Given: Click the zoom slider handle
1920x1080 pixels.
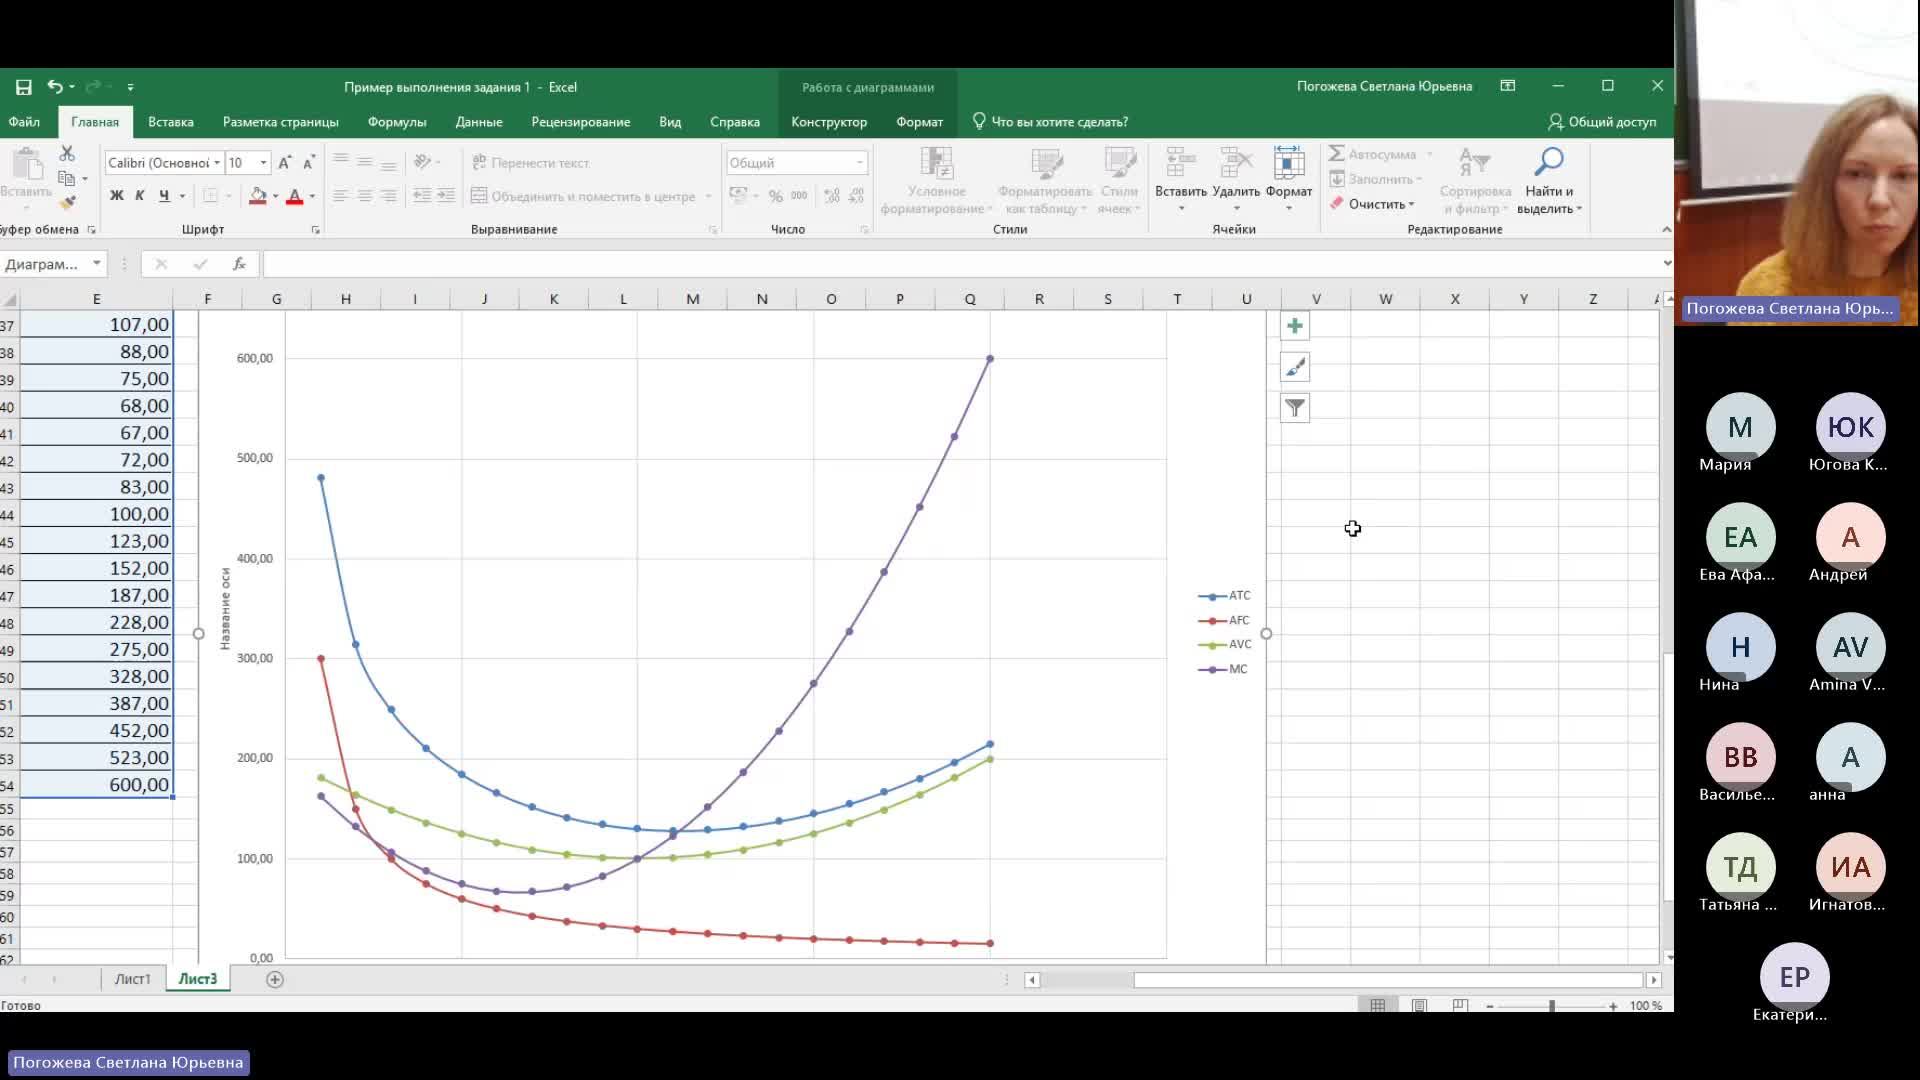Looking at the screenshot, I should (1552, 1006).
